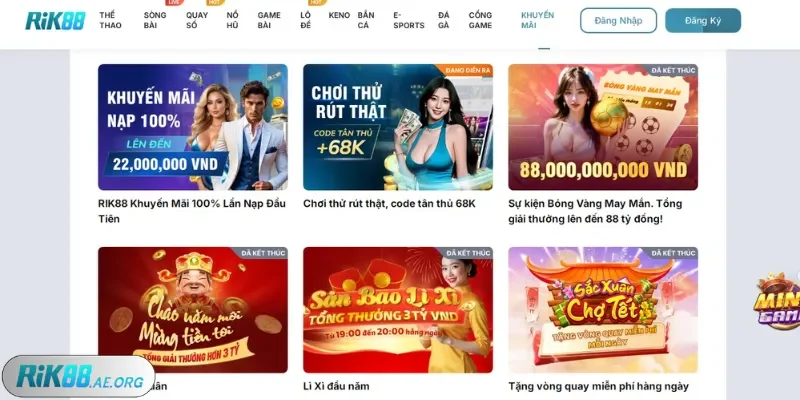The width and height of the screenshot is (800, 400).
Task: Open the THỂ THAO menu
Action: [110, 20]
